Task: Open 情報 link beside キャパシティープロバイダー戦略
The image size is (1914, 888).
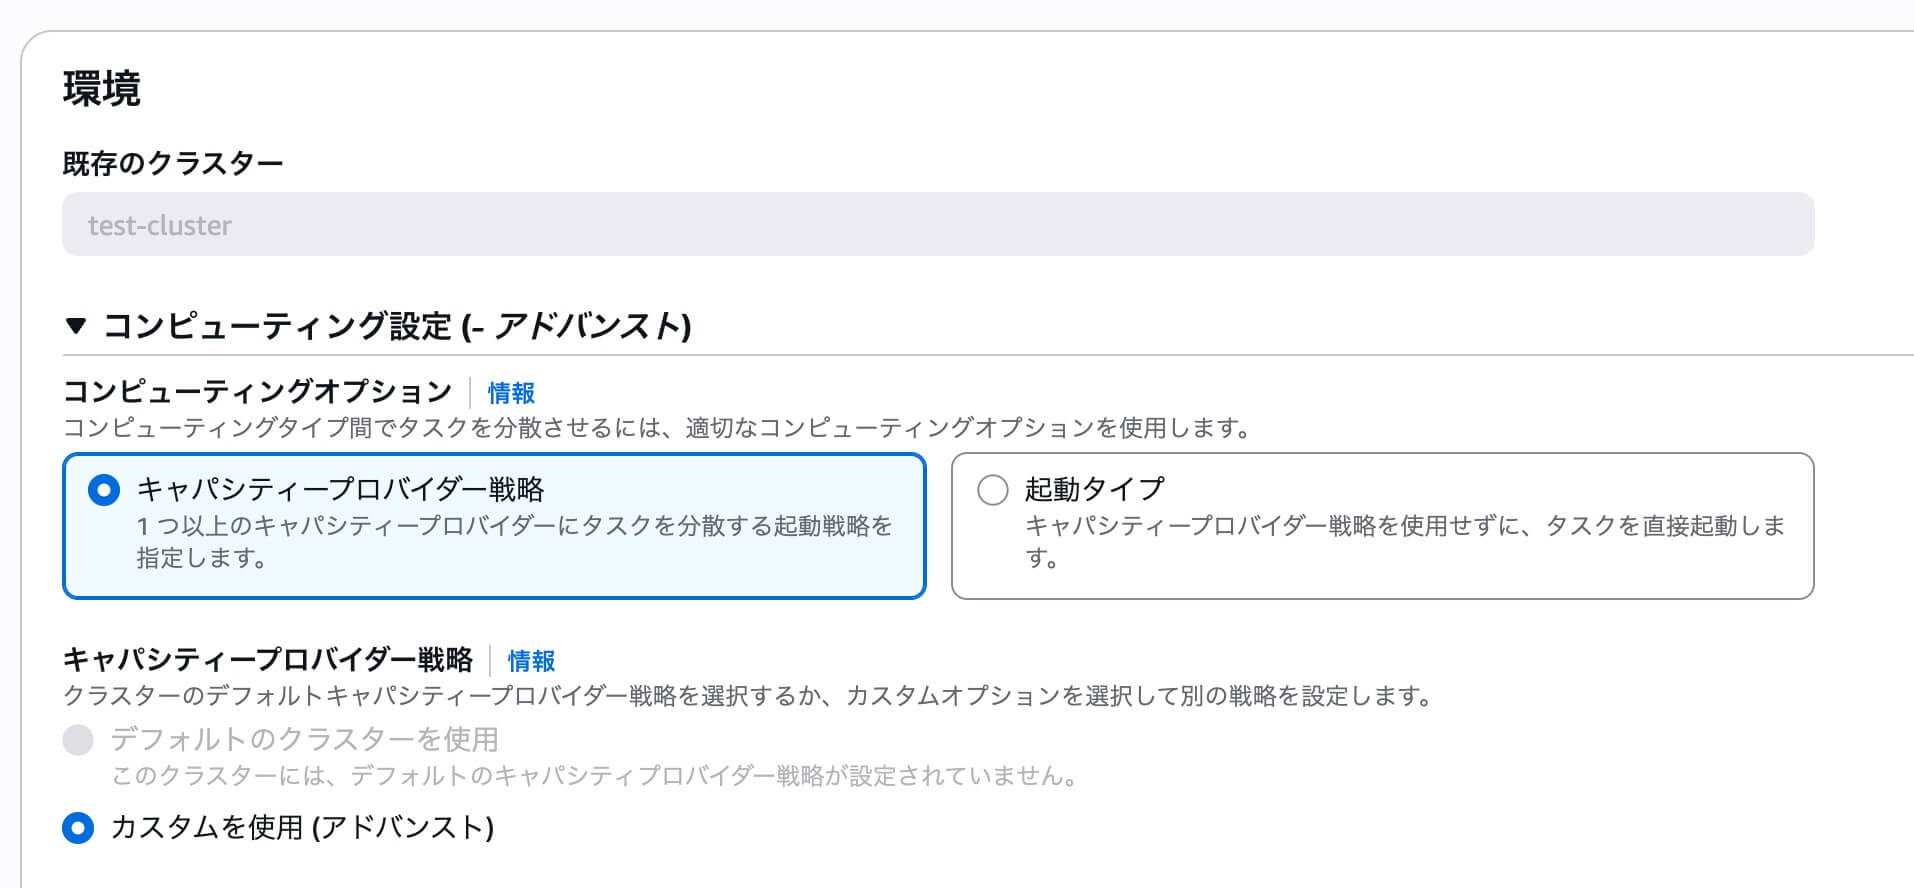Action: click(532, 661)
